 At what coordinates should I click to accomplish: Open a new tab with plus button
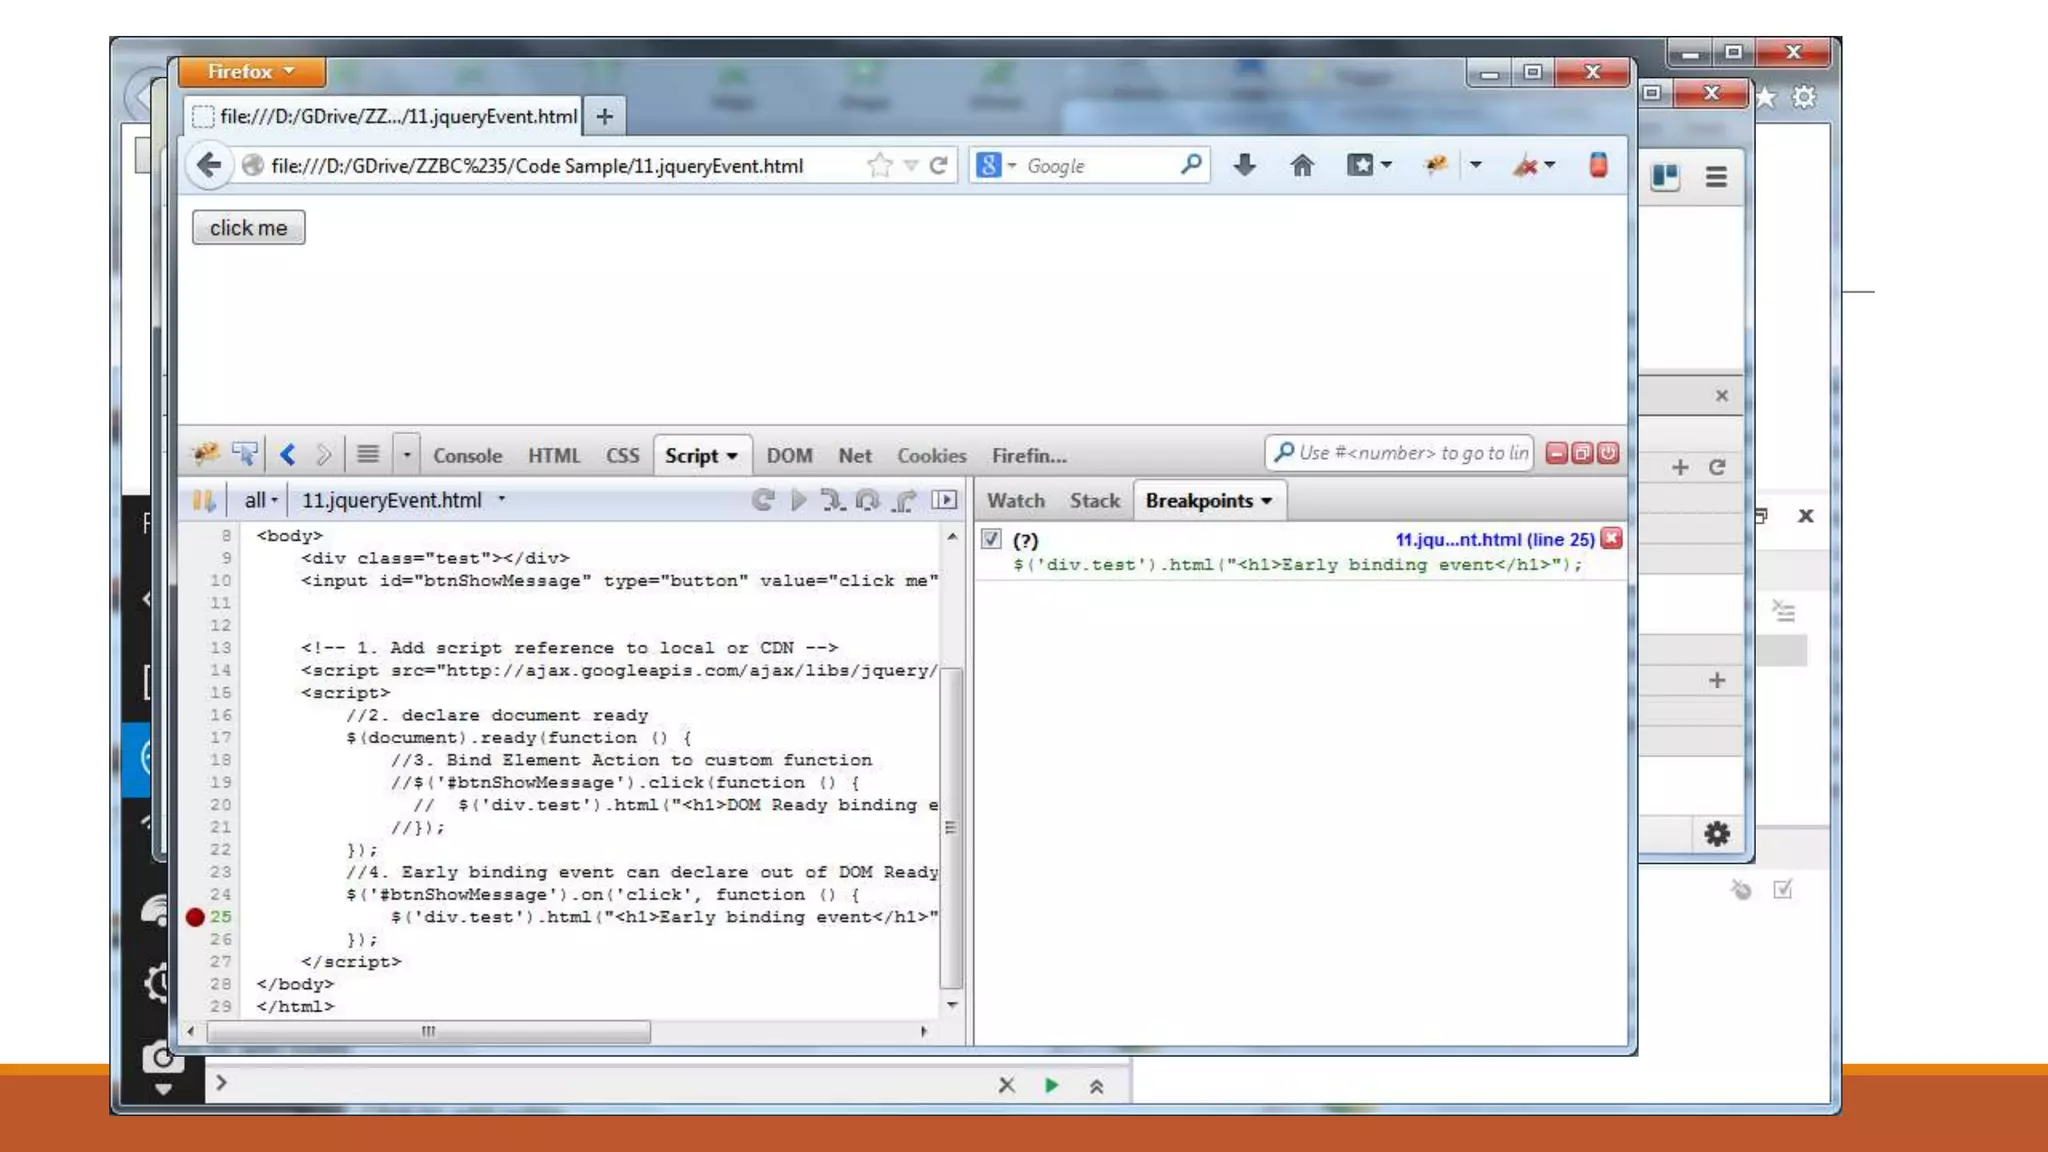604,117
